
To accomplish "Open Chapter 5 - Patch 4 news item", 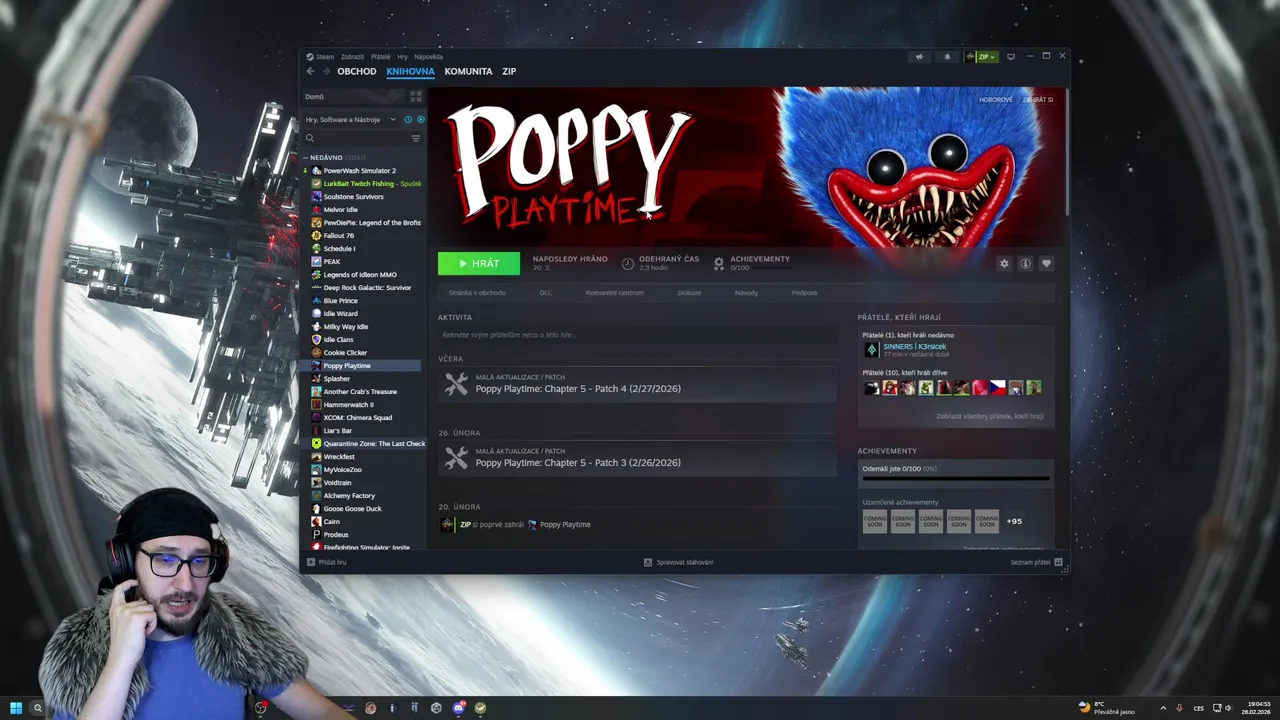I will (637, 384).
